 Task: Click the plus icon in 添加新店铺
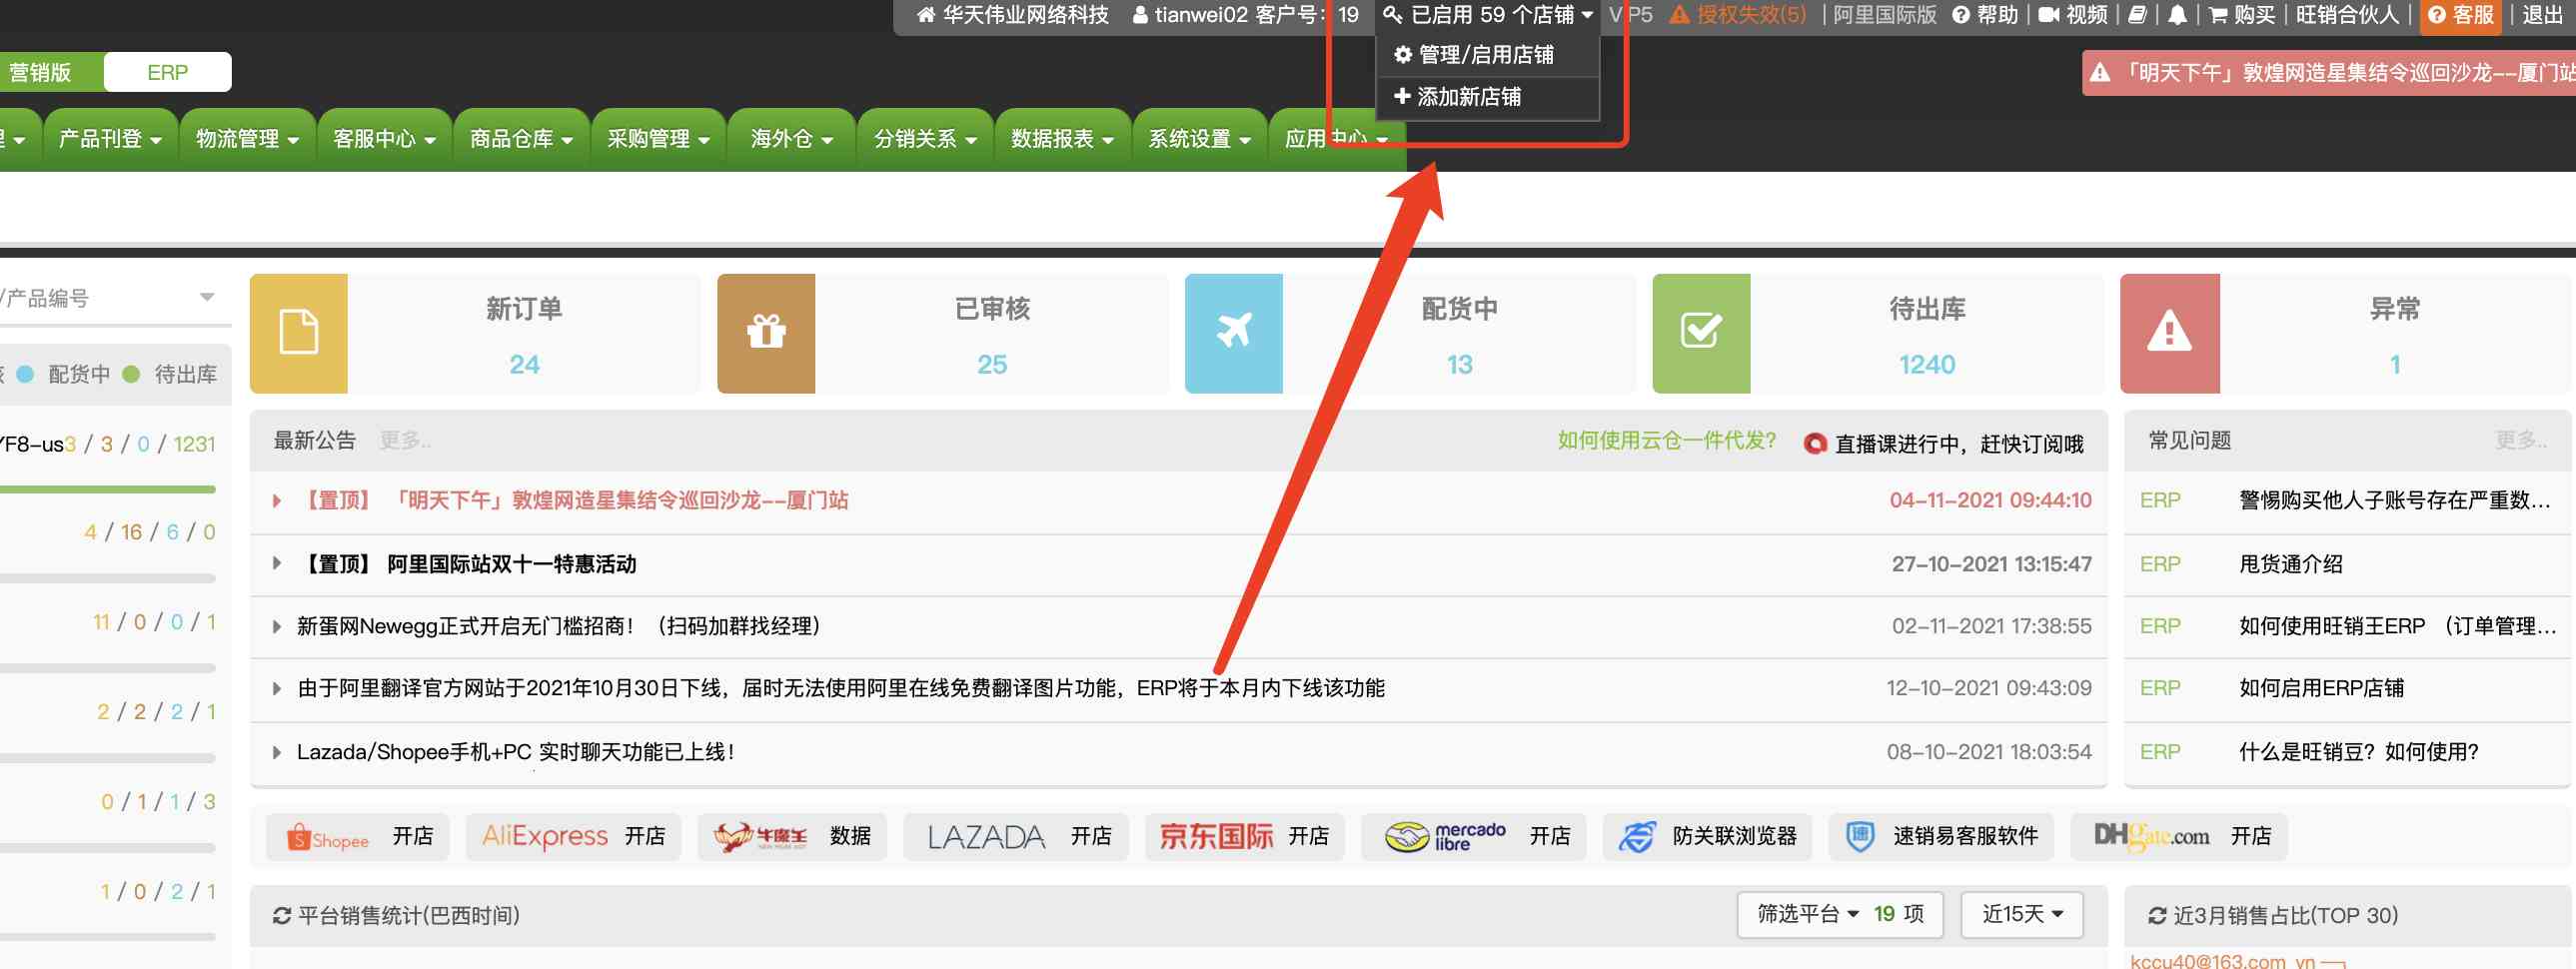tap(1402, 96)
